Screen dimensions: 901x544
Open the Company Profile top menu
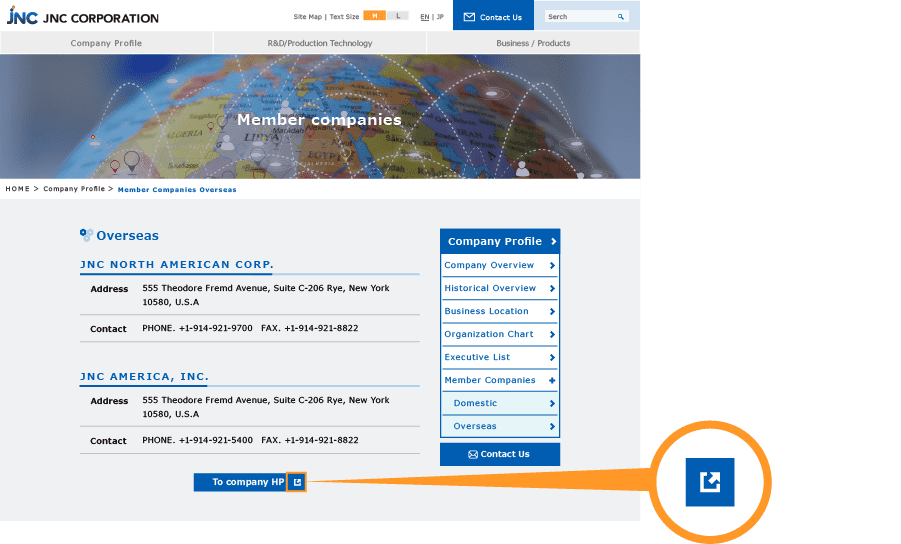pos(106,43)
